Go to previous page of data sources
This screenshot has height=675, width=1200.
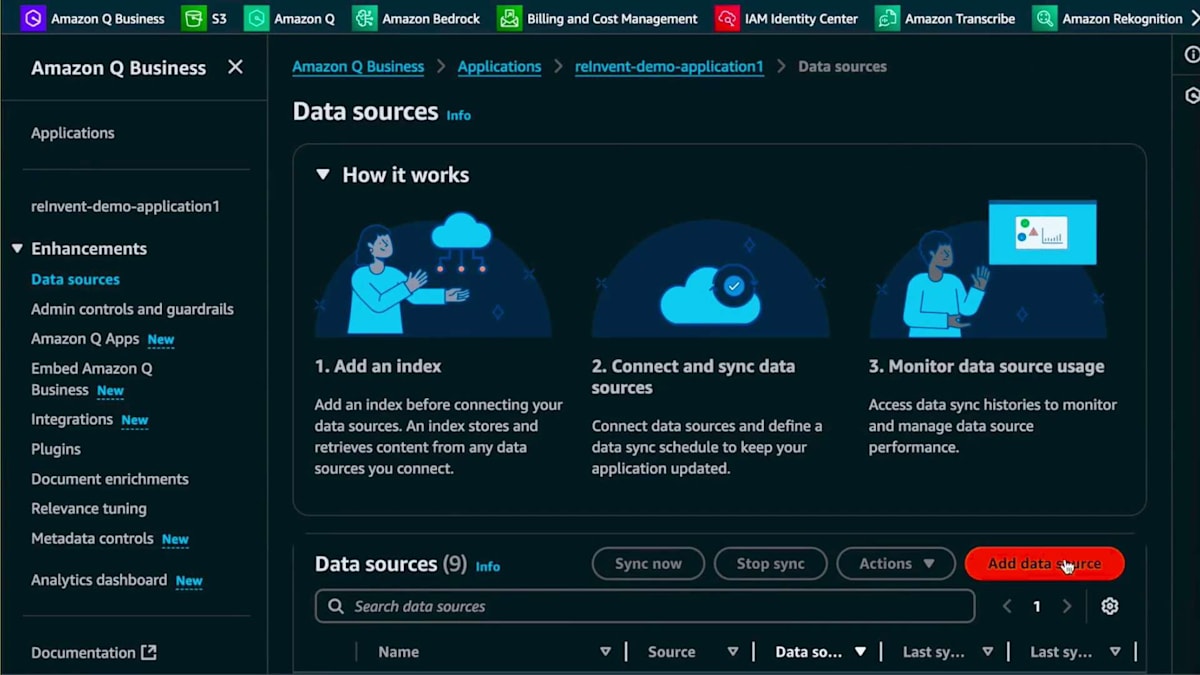click(1007, 606)
